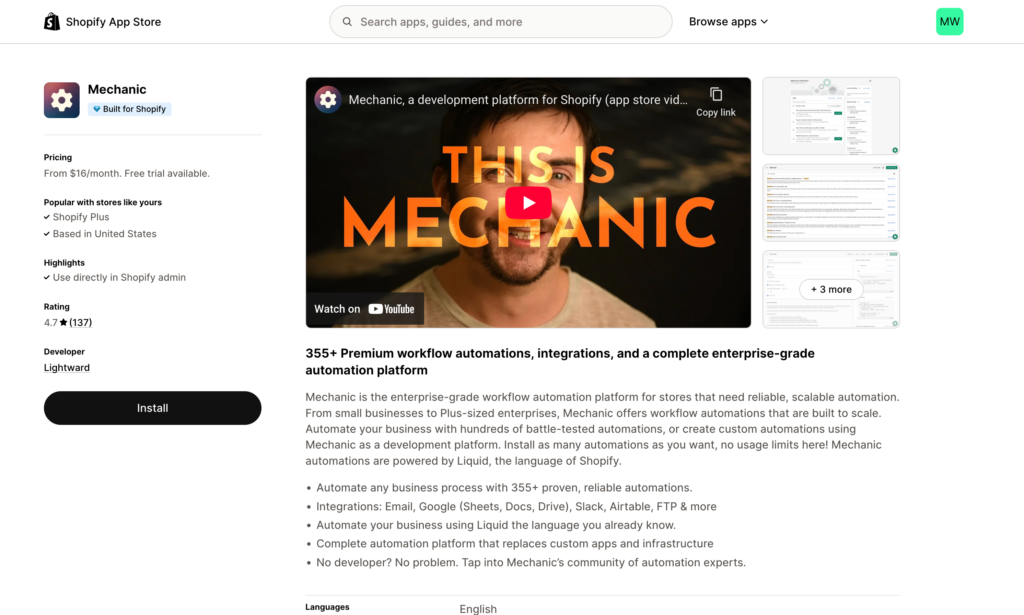Click the Copy link icon above the video
Screen dimensions: 1024x615
pos(716,93)
